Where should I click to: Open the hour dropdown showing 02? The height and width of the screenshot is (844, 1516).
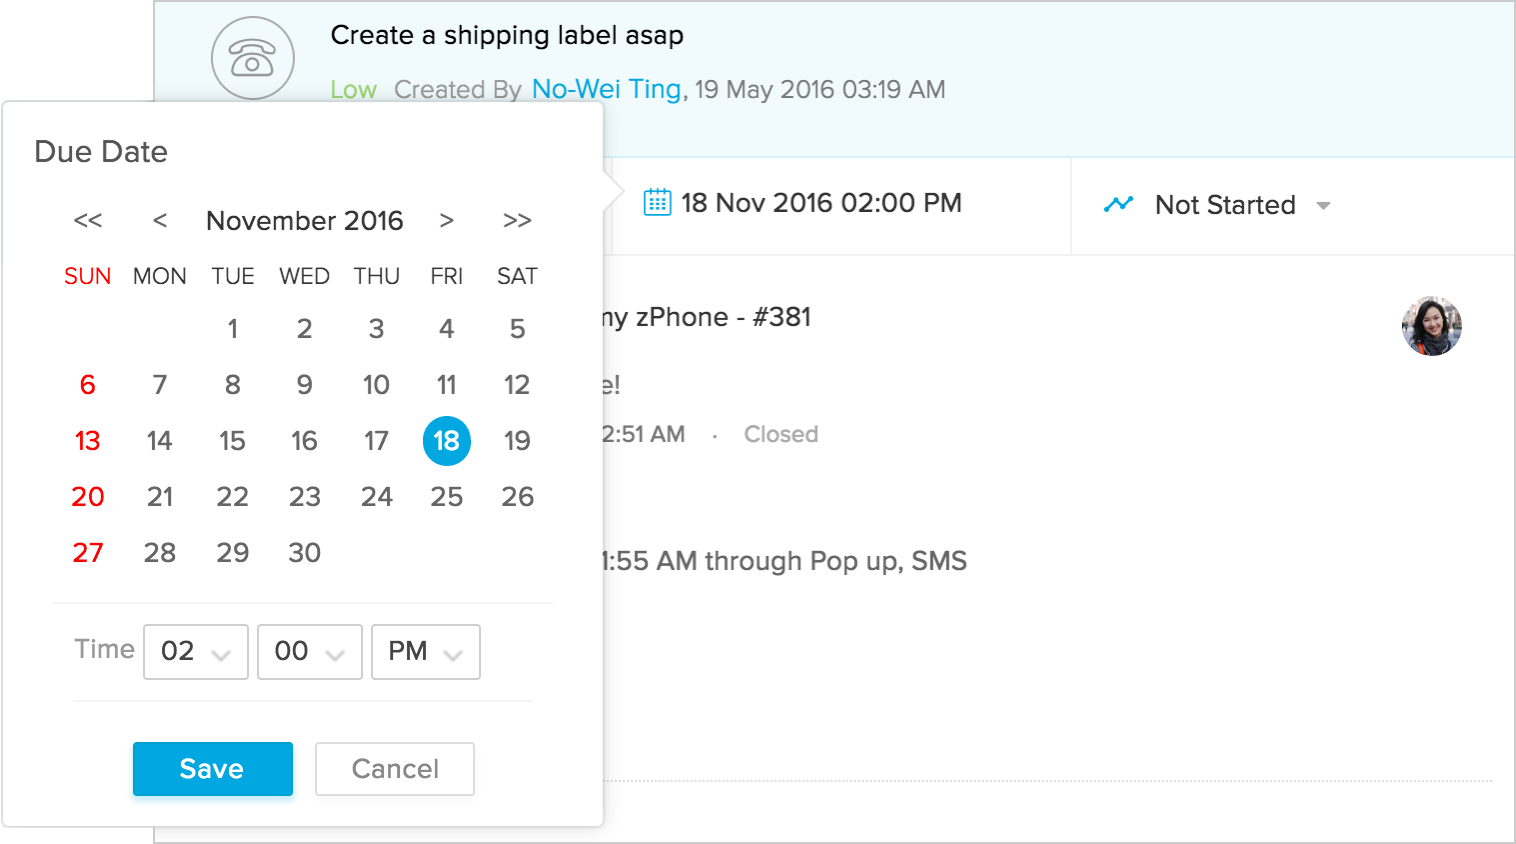(196, 652)
